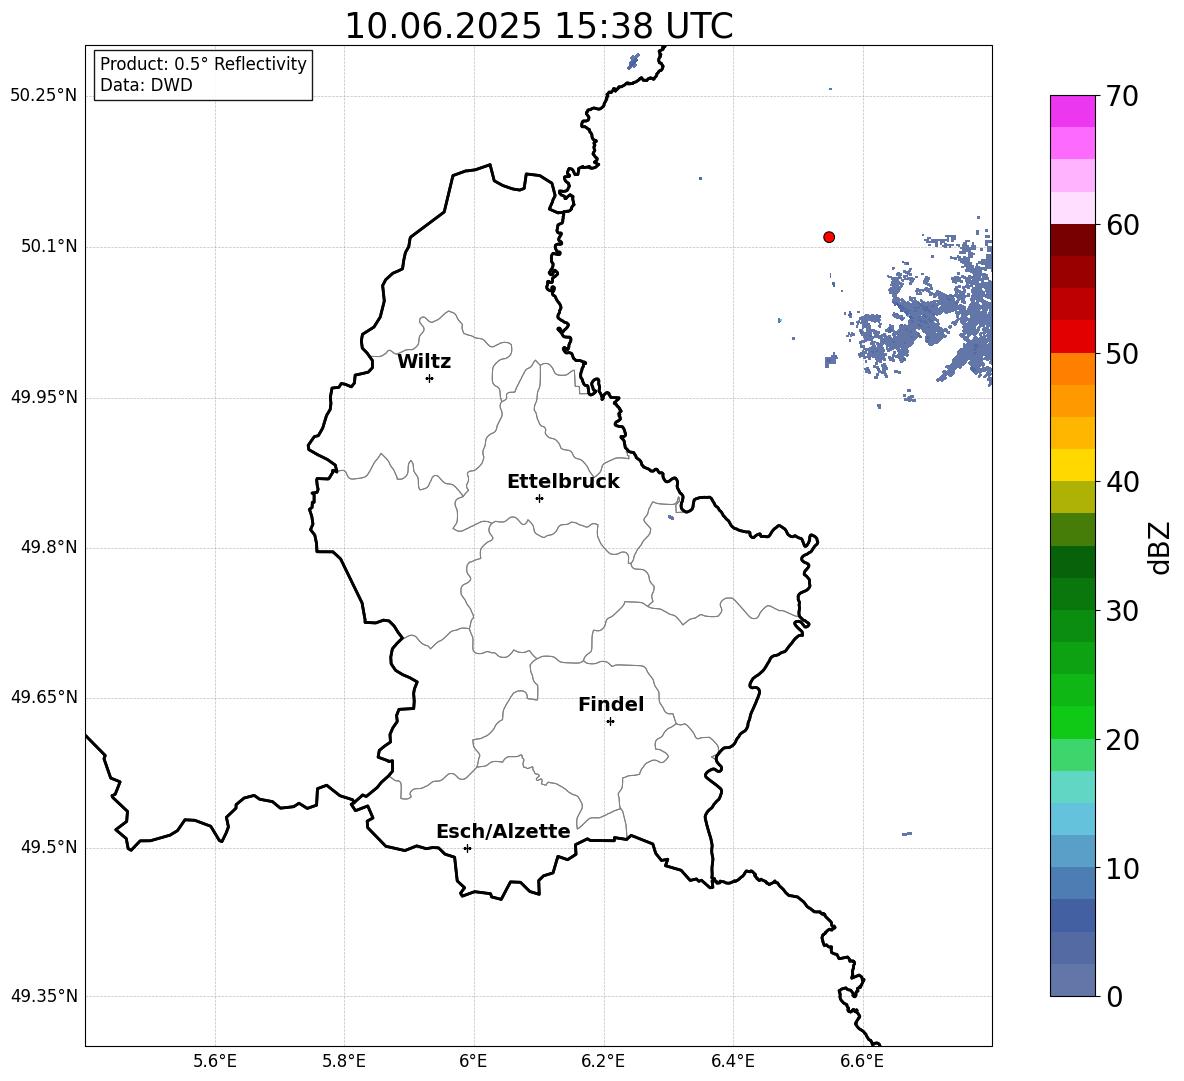Screen dimensions: 1184x1081
Task: Click the 5.8°E longitude label
Action: (344, 1061)
